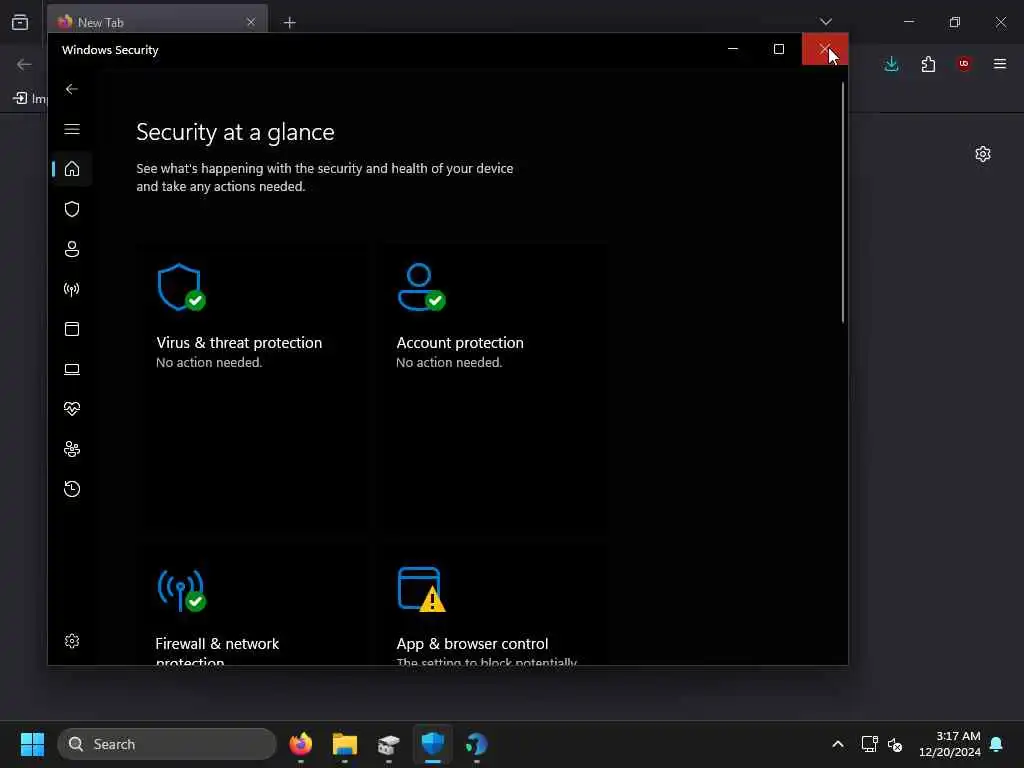Open the notifications bell in taskbar
The width and height of the screenshot is (1024, 768).
(997, 744)
